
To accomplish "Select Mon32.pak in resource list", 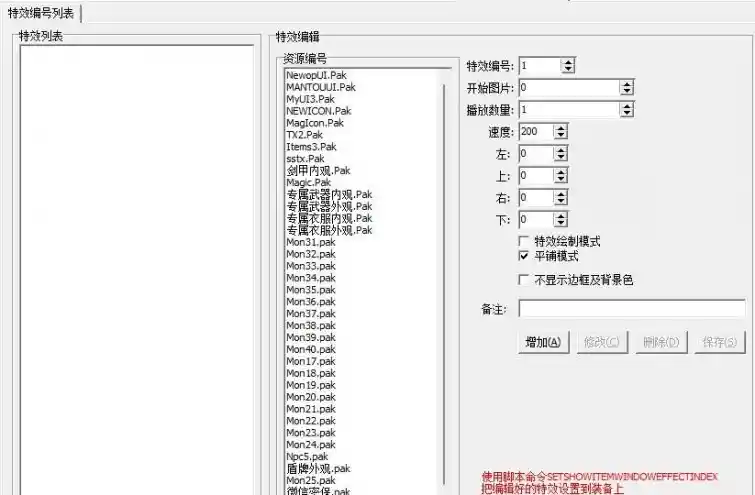I will point(311,254).
